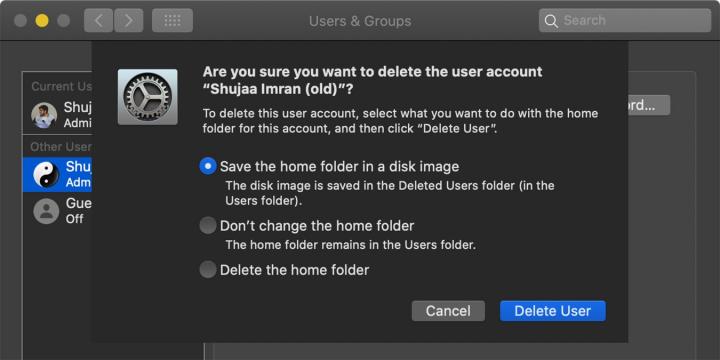Click the System Preferences gear icon
720x360 pixels.
147,97
